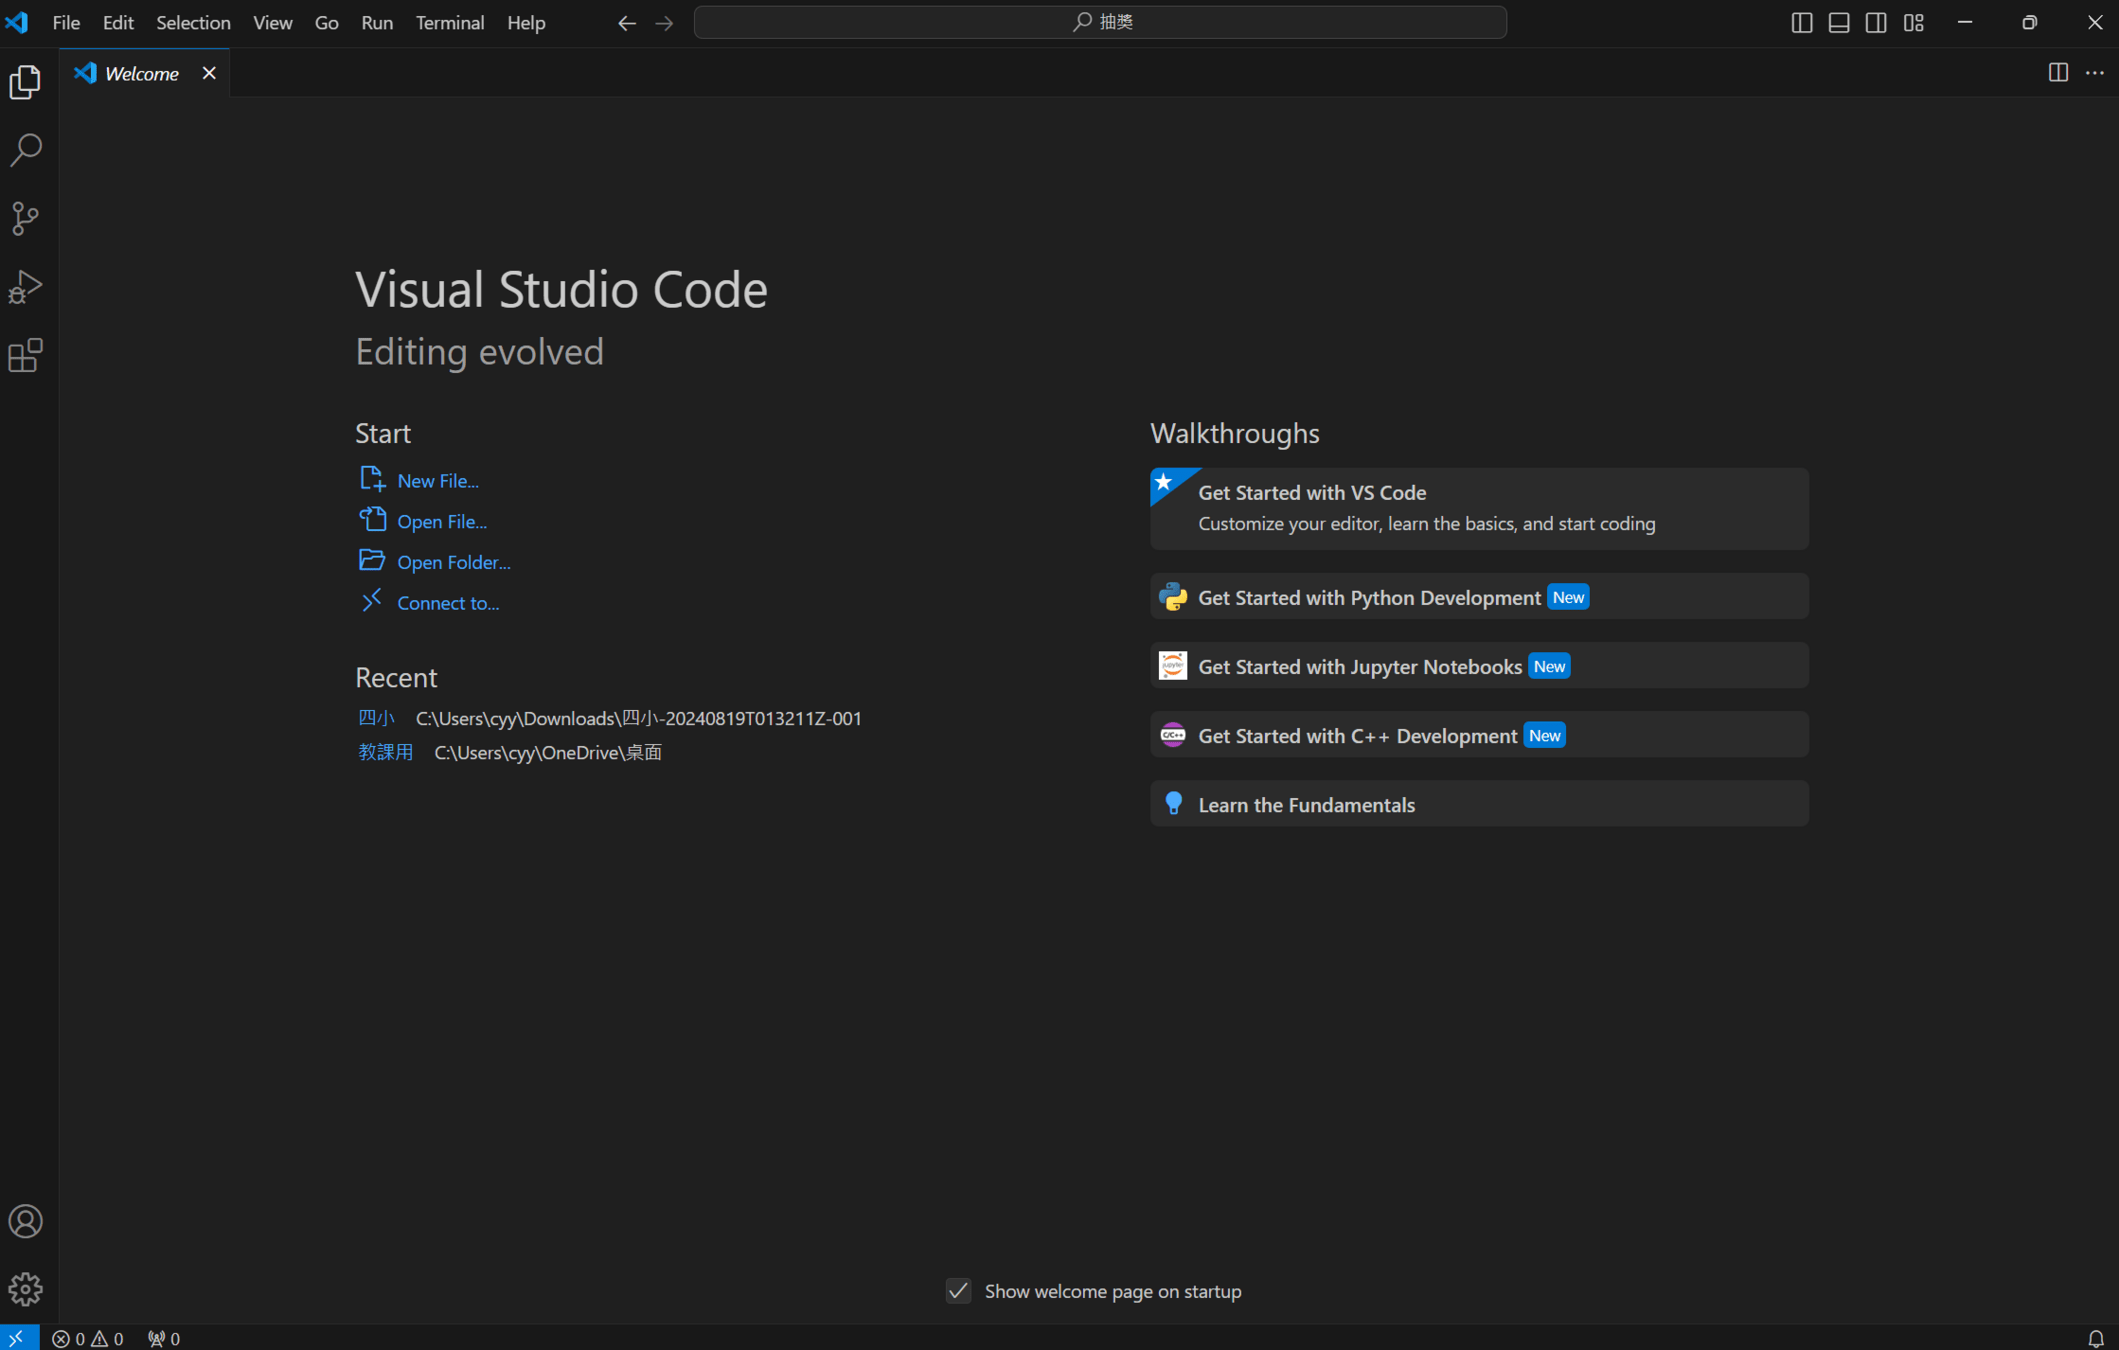Open the Accounts menu icon

(x=25, y=1221)
